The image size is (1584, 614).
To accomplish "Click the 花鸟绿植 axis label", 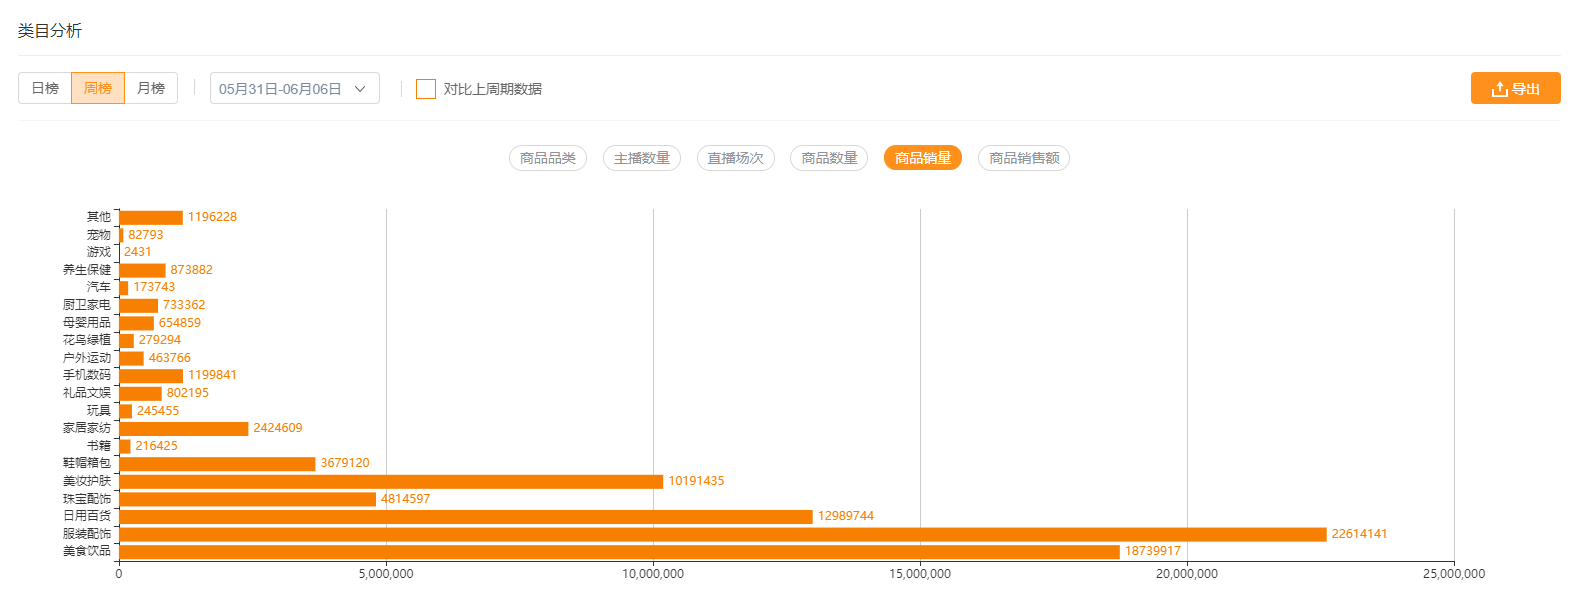I will pos(87,340).
